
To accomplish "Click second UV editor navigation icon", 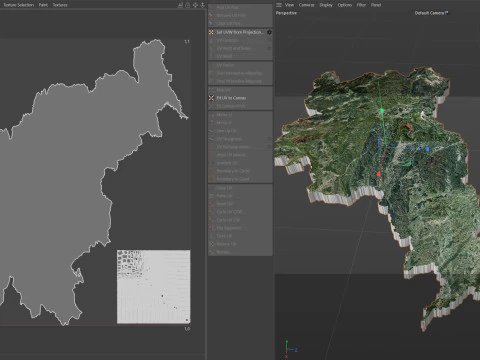I will (188, 5).
